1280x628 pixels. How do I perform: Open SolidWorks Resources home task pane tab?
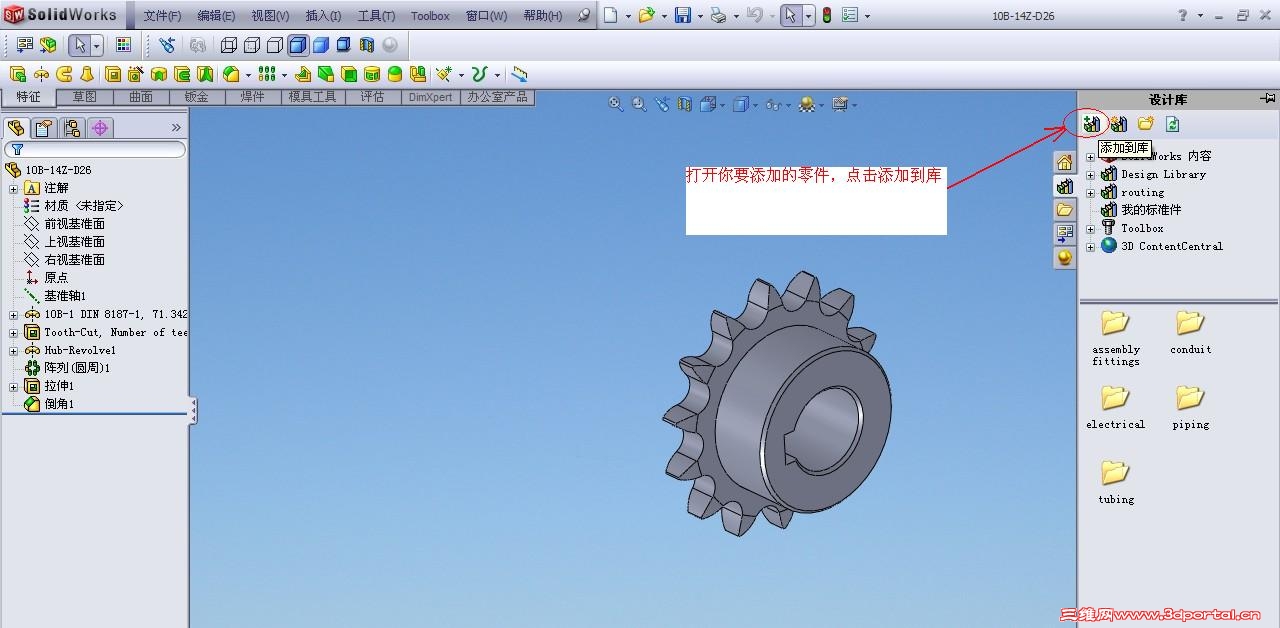coord(1065,163)
